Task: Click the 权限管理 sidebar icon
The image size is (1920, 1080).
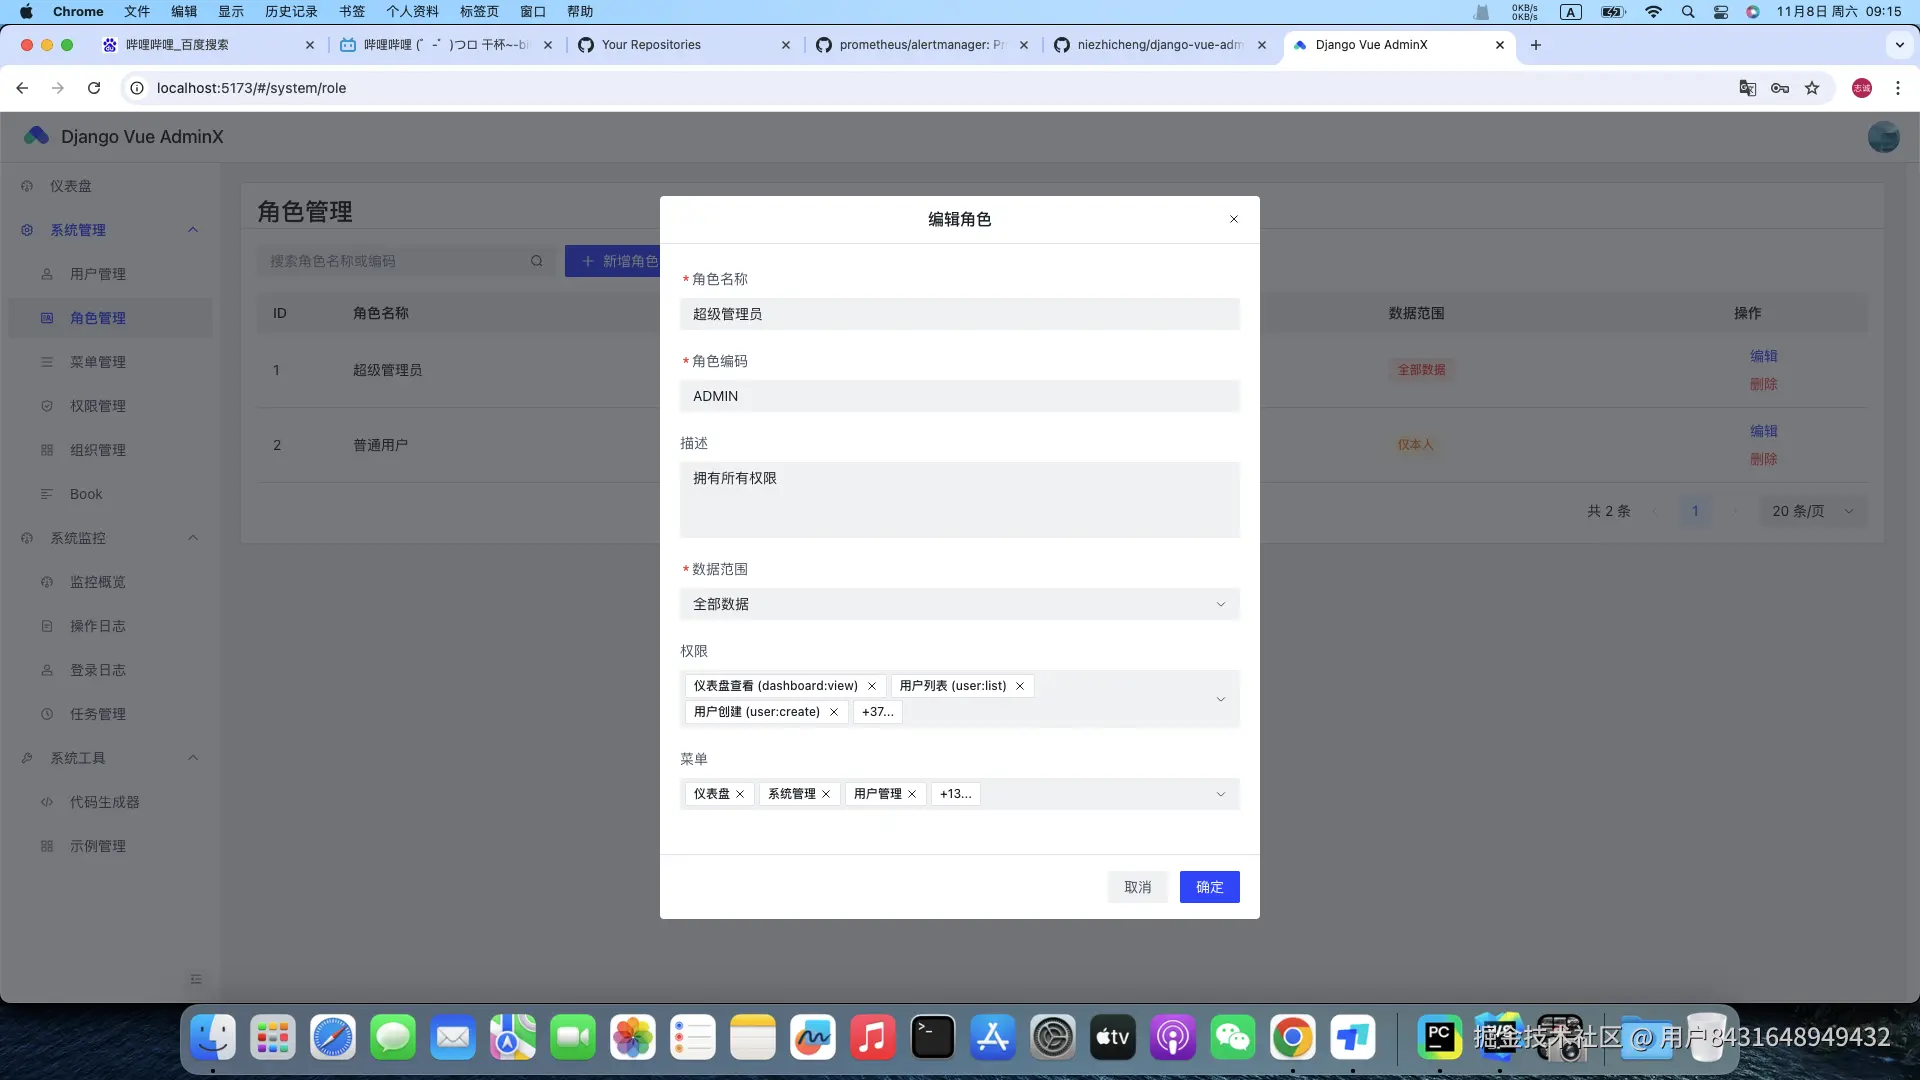Action: (x=47, y=405)
